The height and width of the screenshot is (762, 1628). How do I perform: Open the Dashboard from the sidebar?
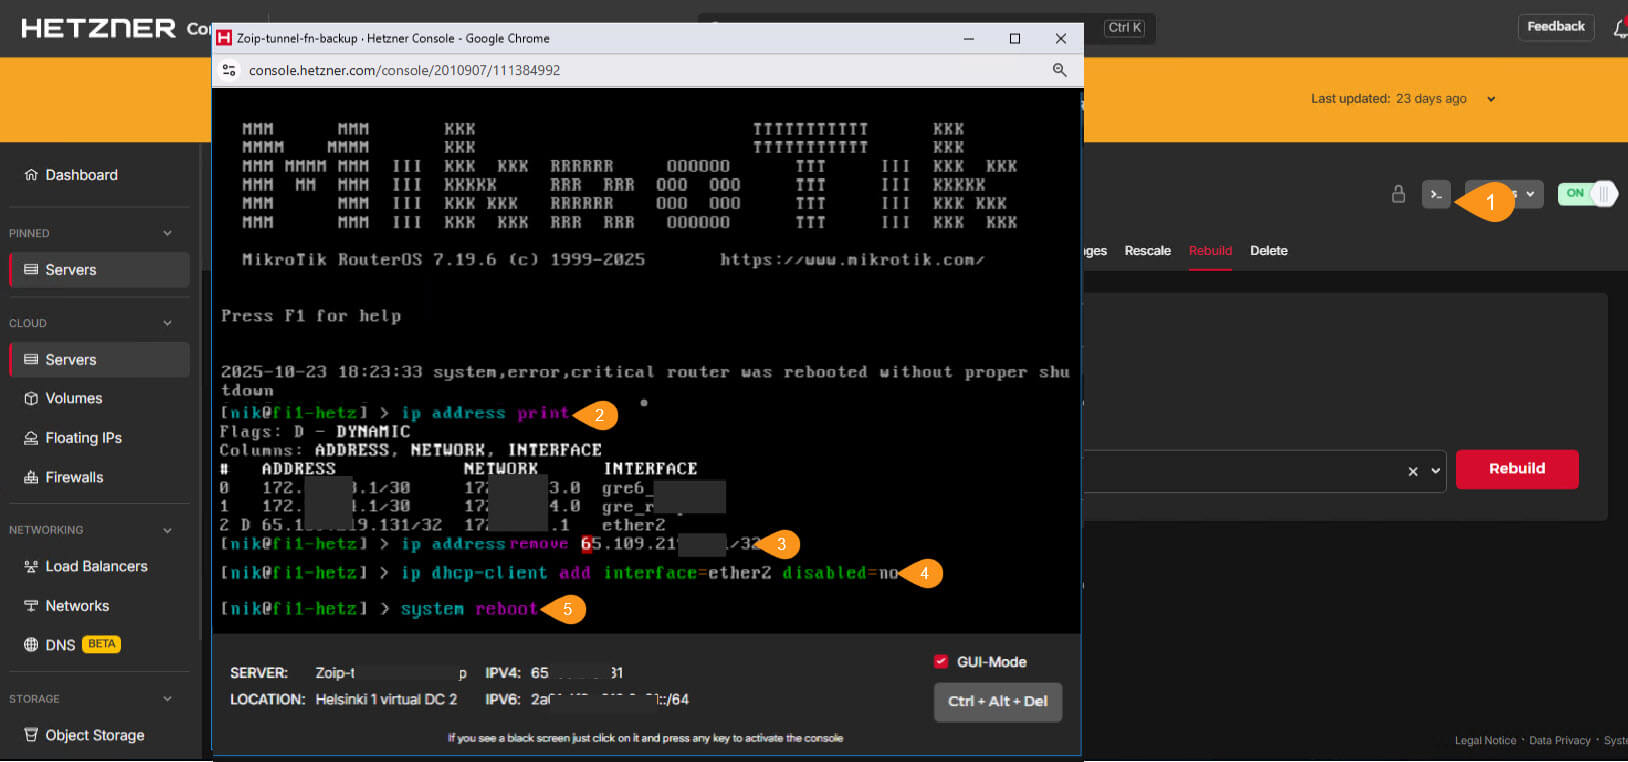click(x=71, y=175)
